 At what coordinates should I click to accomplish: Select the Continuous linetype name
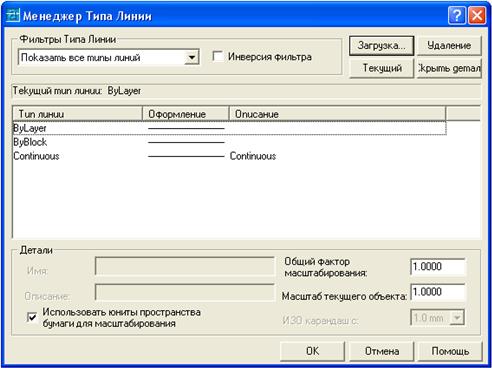36,156
